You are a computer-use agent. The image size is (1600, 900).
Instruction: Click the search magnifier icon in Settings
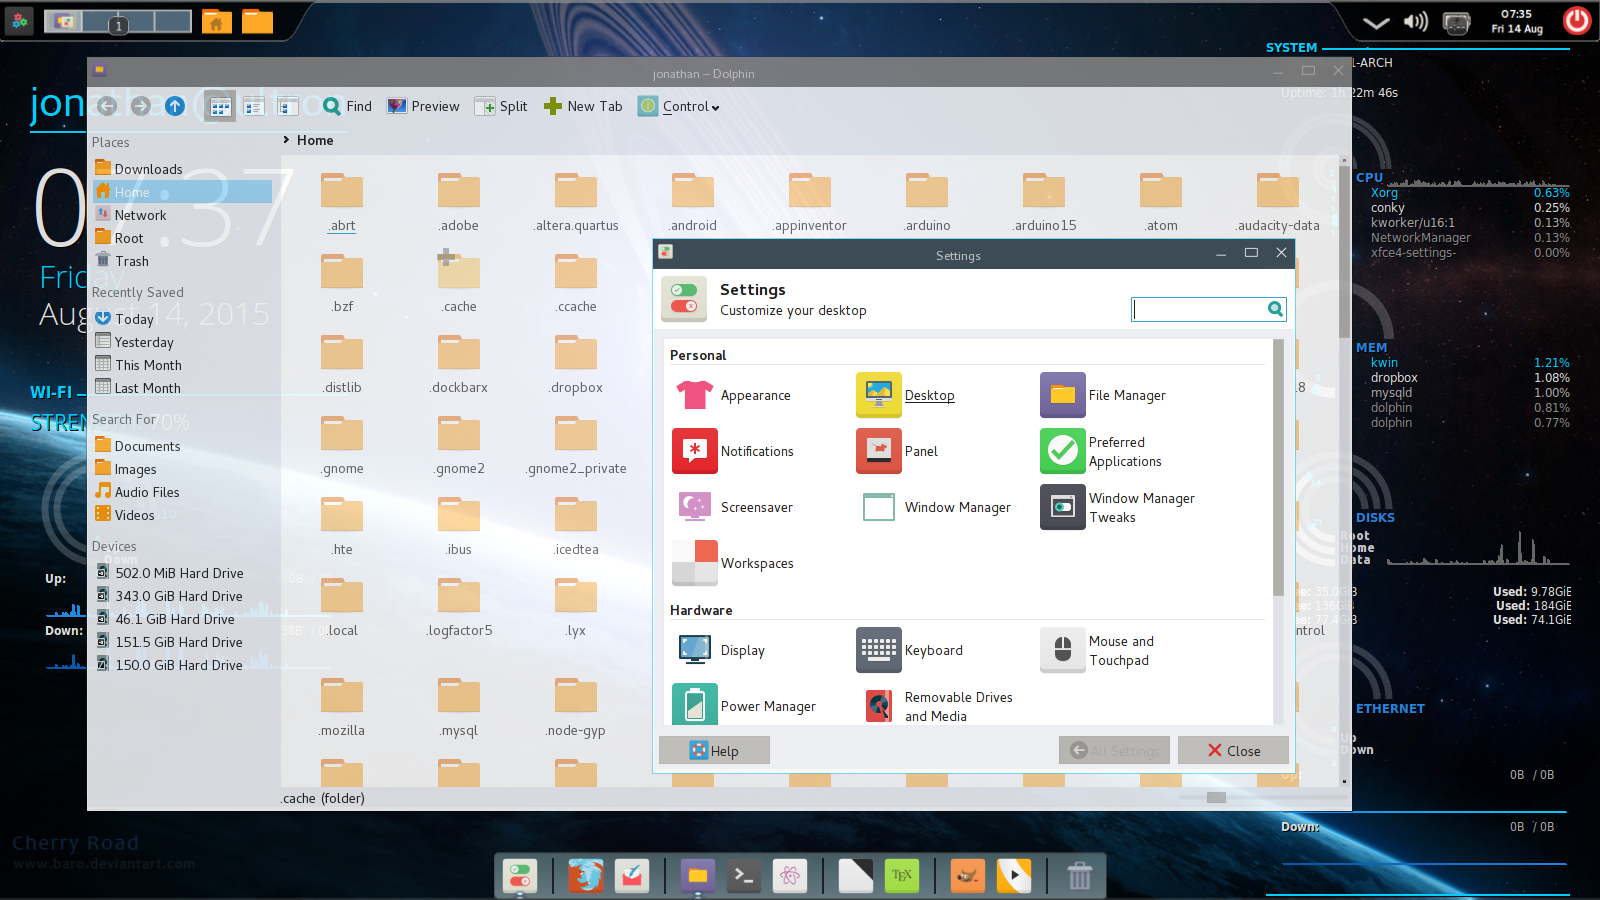point(1275,309)
